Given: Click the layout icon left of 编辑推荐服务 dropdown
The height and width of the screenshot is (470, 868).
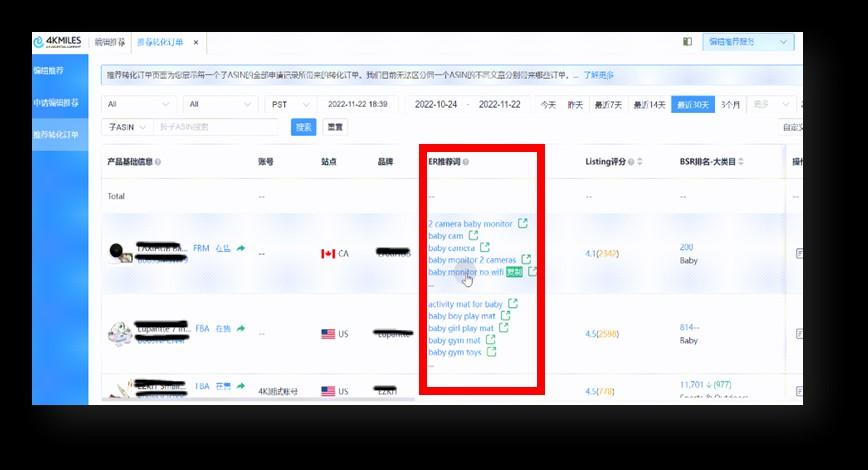Looking at the screenshot, I should pyautogui.click(x=687, y=43).
